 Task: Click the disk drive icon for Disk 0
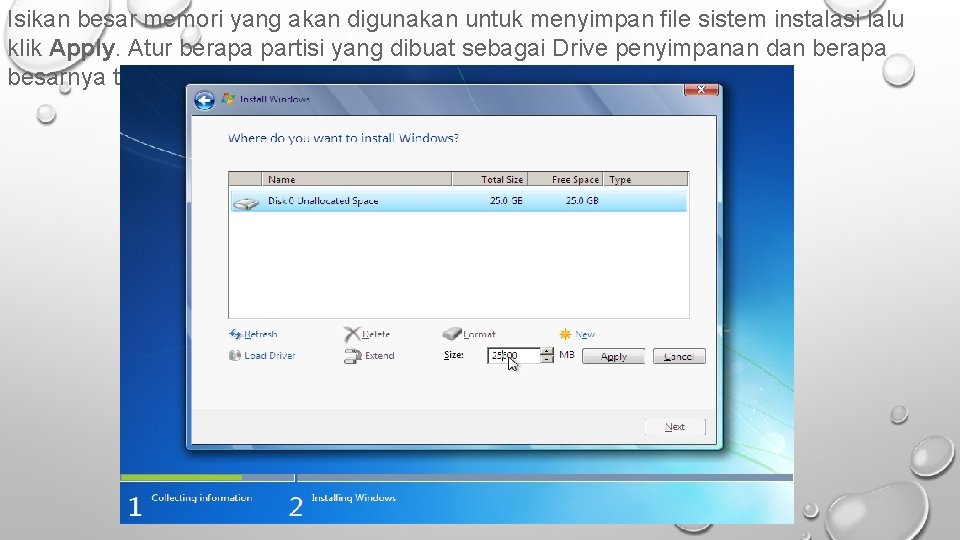click(x=246, y=203)
